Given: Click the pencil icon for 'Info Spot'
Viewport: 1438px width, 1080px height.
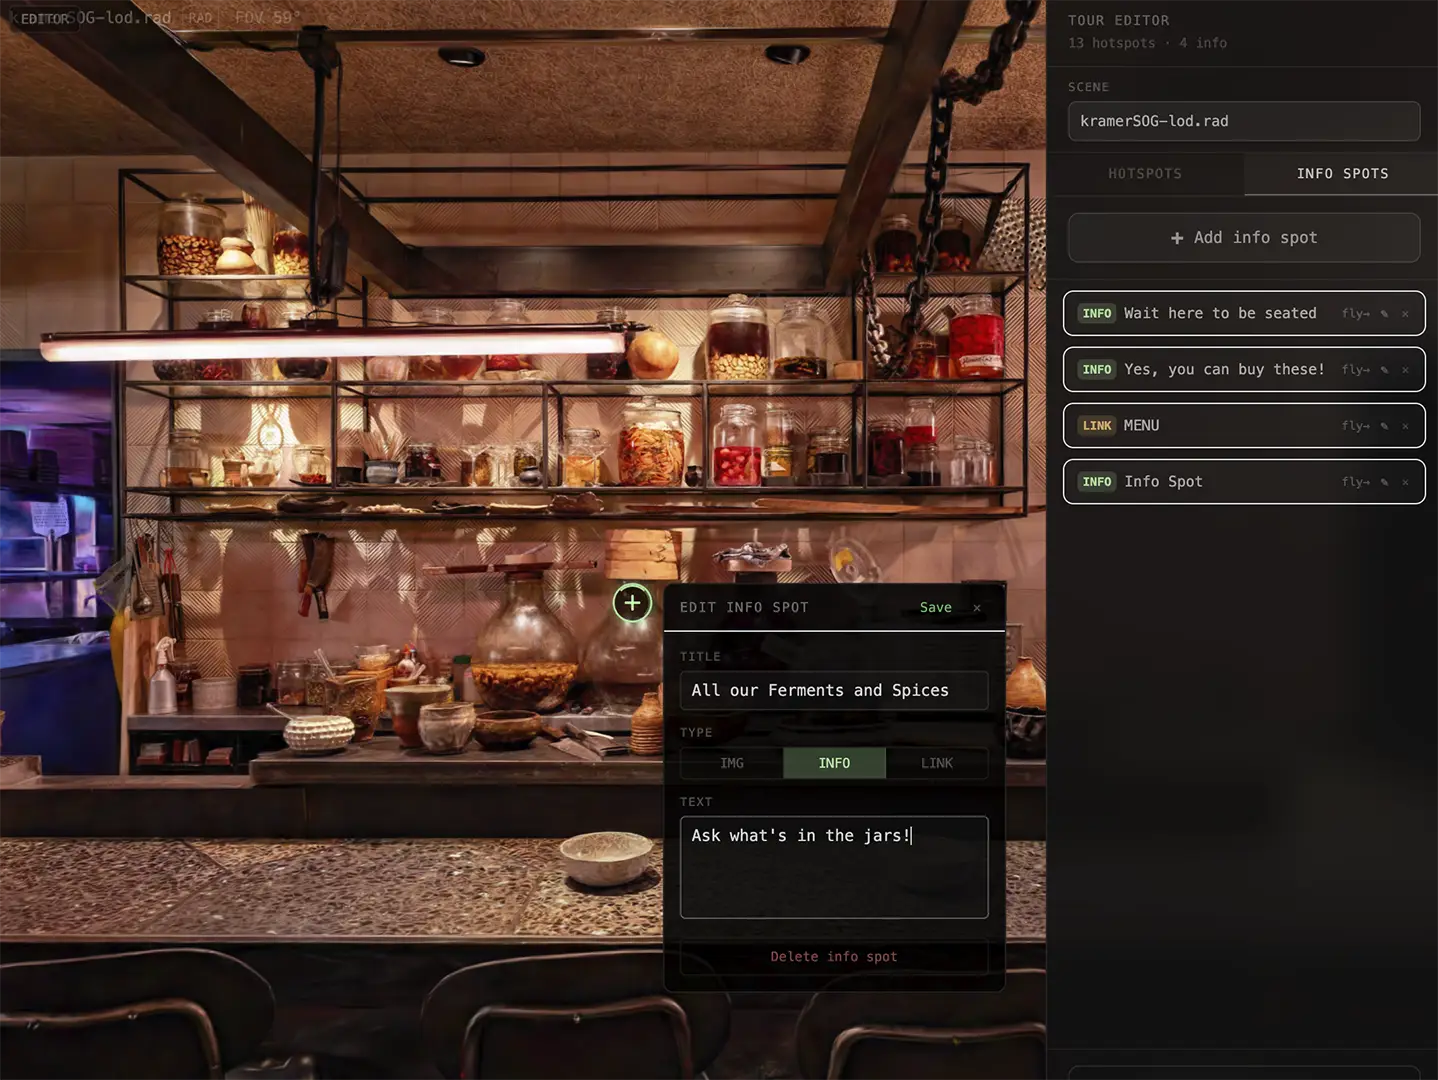Looking at the screenshot, I should coord(1385,482).
